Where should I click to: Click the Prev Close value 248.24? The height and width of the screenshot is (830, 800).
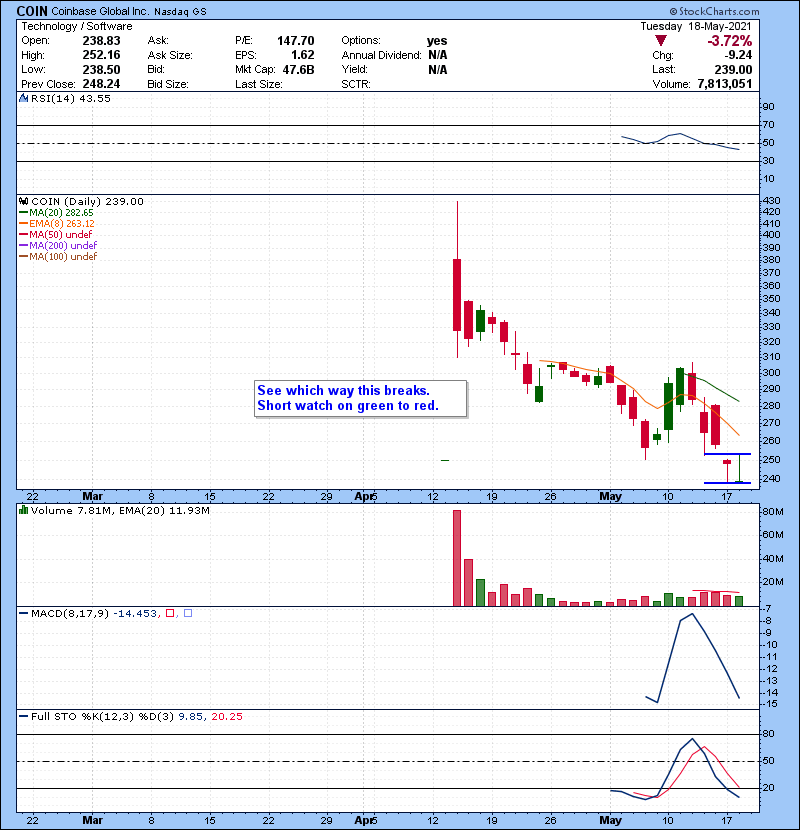(101, 84)
